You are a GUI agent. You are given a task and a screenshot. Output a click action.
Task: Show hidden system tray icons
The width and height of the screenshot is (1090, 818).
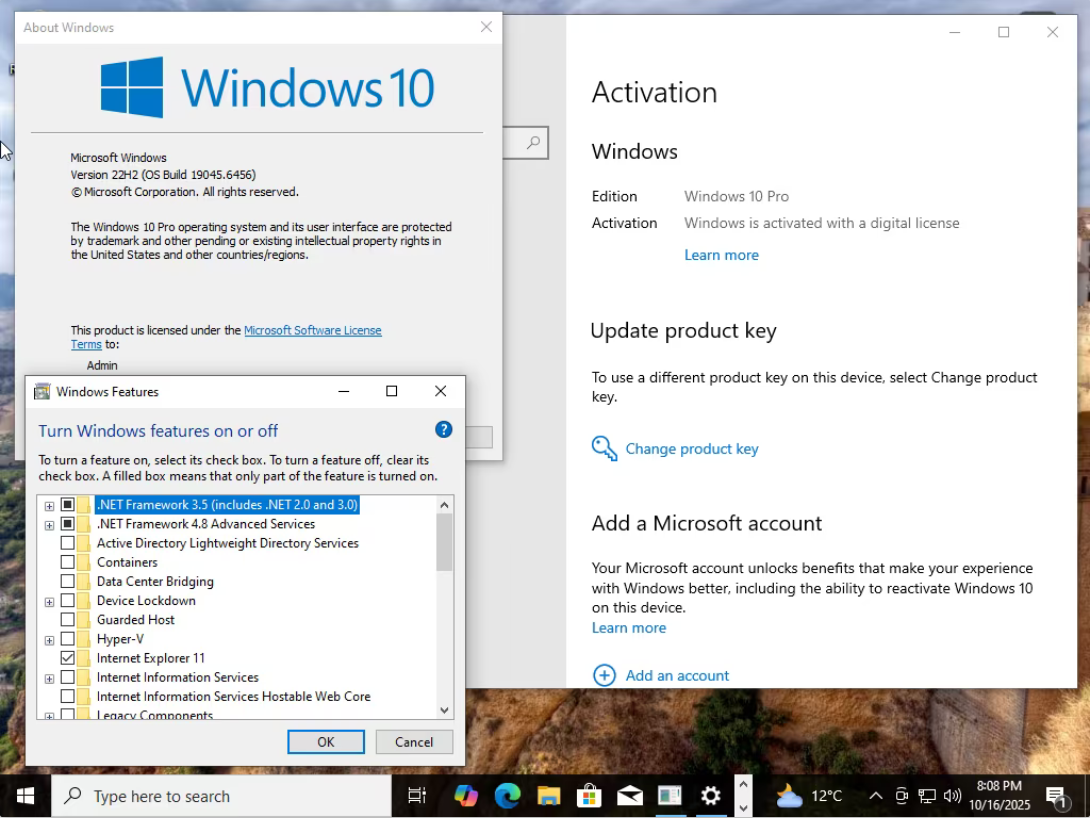pyautogui.click(x=876, y=796)
